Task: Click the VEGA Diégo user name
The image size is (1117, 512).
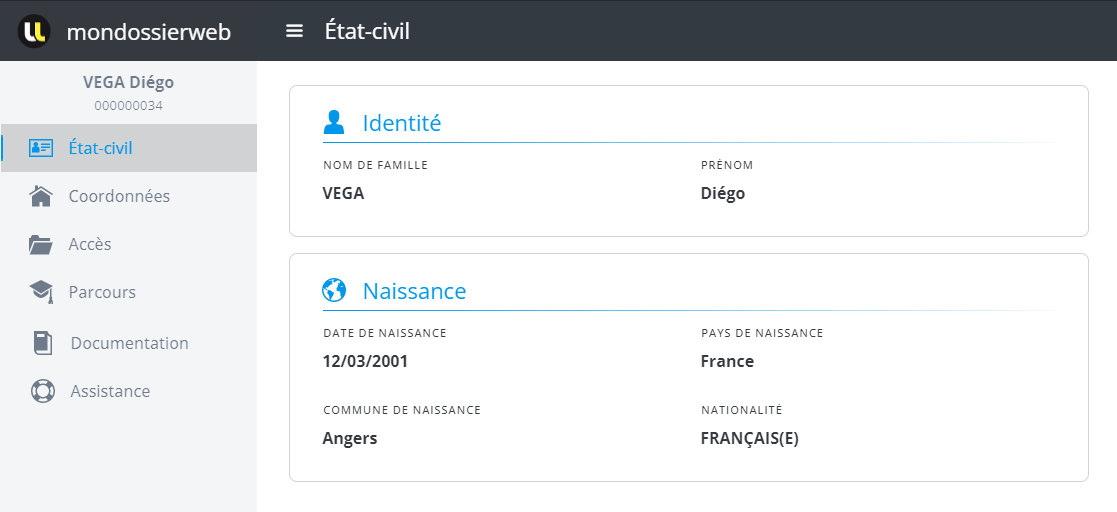Action: pyautogui.click(x=128, y=82)
